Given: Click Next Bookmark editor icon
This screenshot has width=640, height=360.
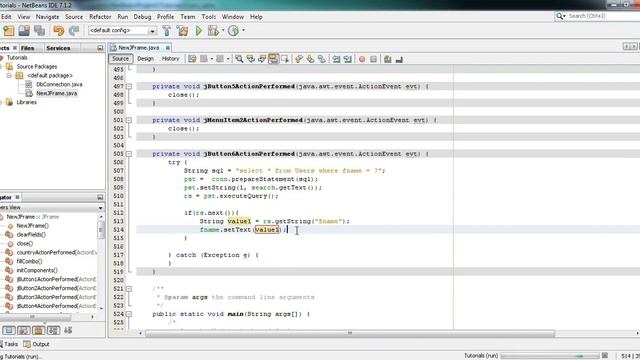Looking at the screenshot, I should click(310, 59).
